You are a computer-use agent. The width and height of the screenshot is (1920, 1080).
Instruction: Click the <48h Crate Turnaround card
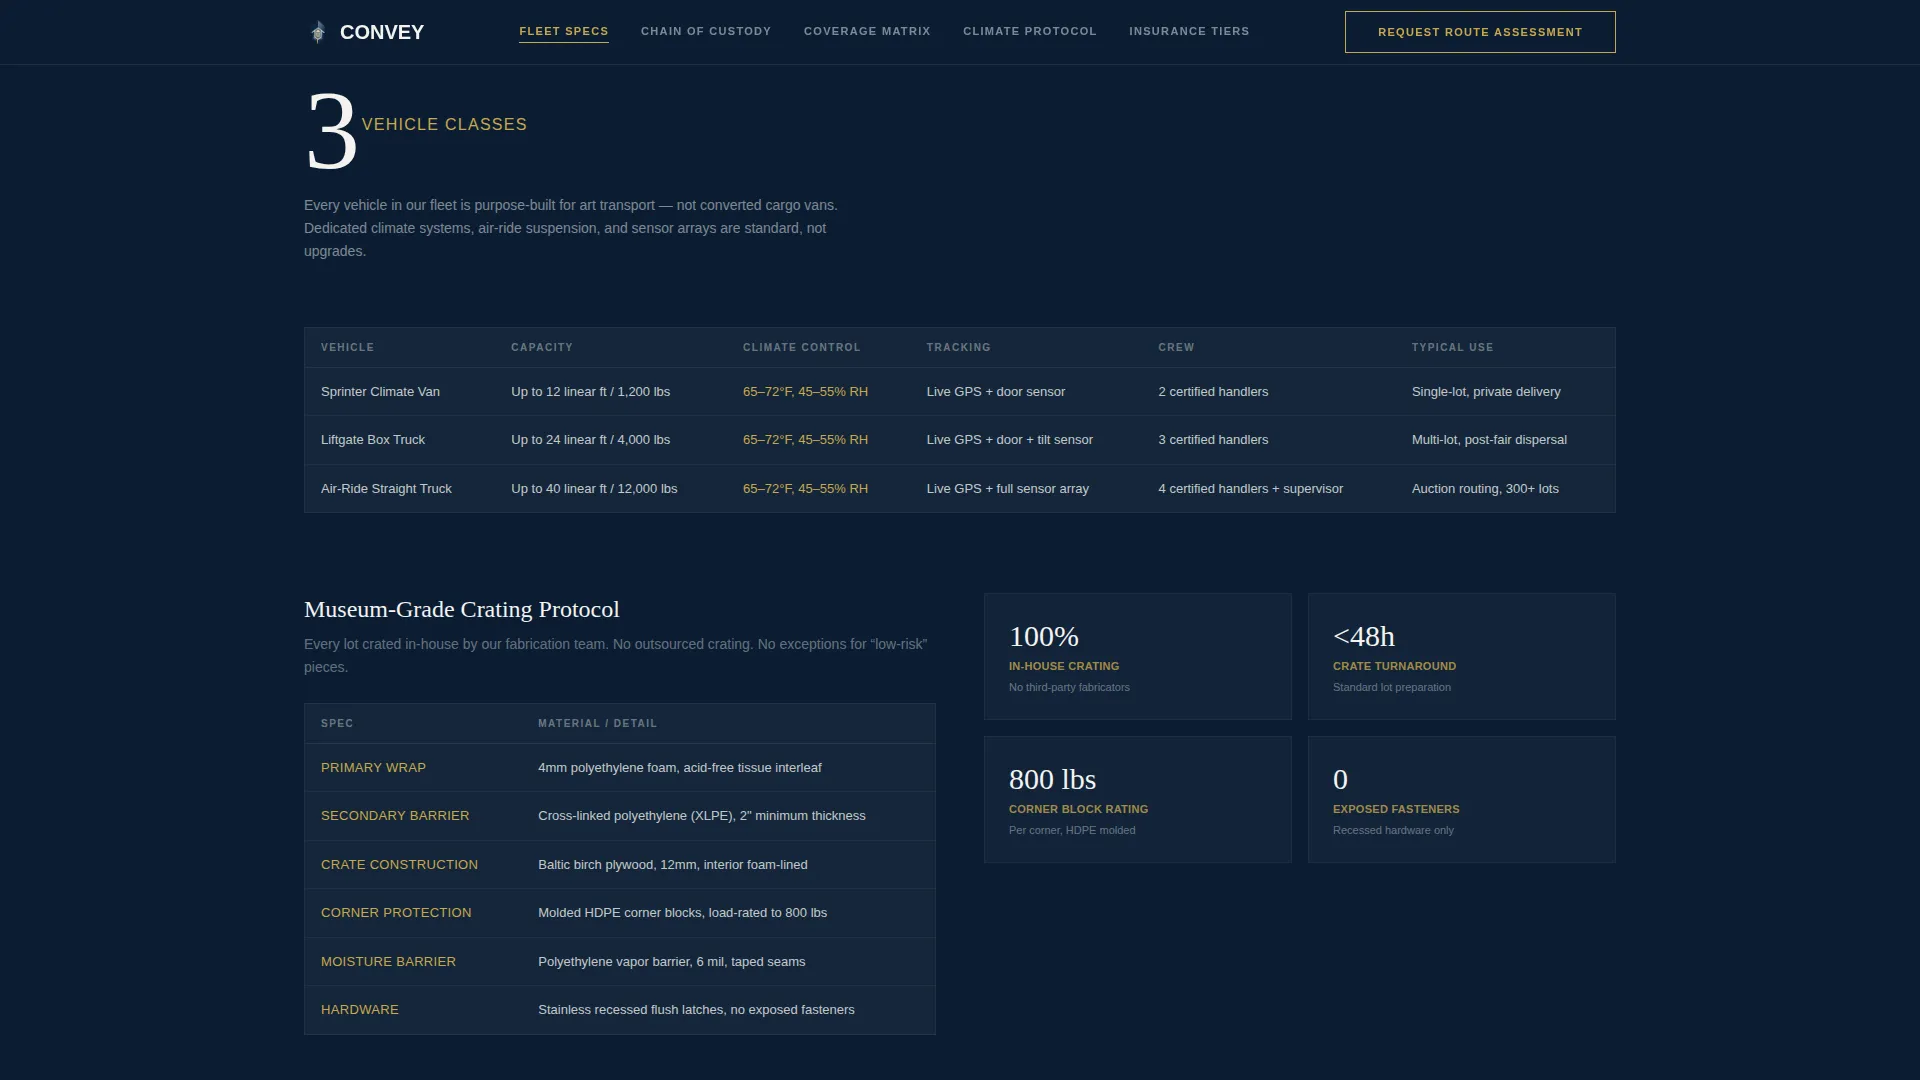(1462, 656)
